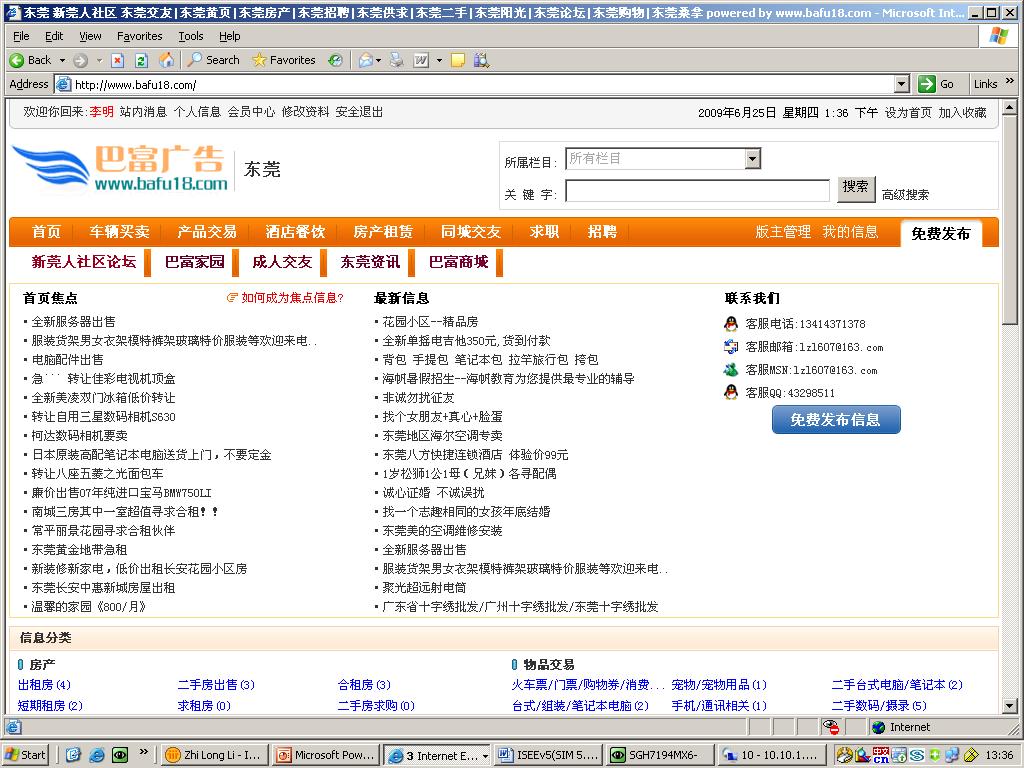
Task: Expand the 所属栏目 category dropdown
Action: click(752, 159)
